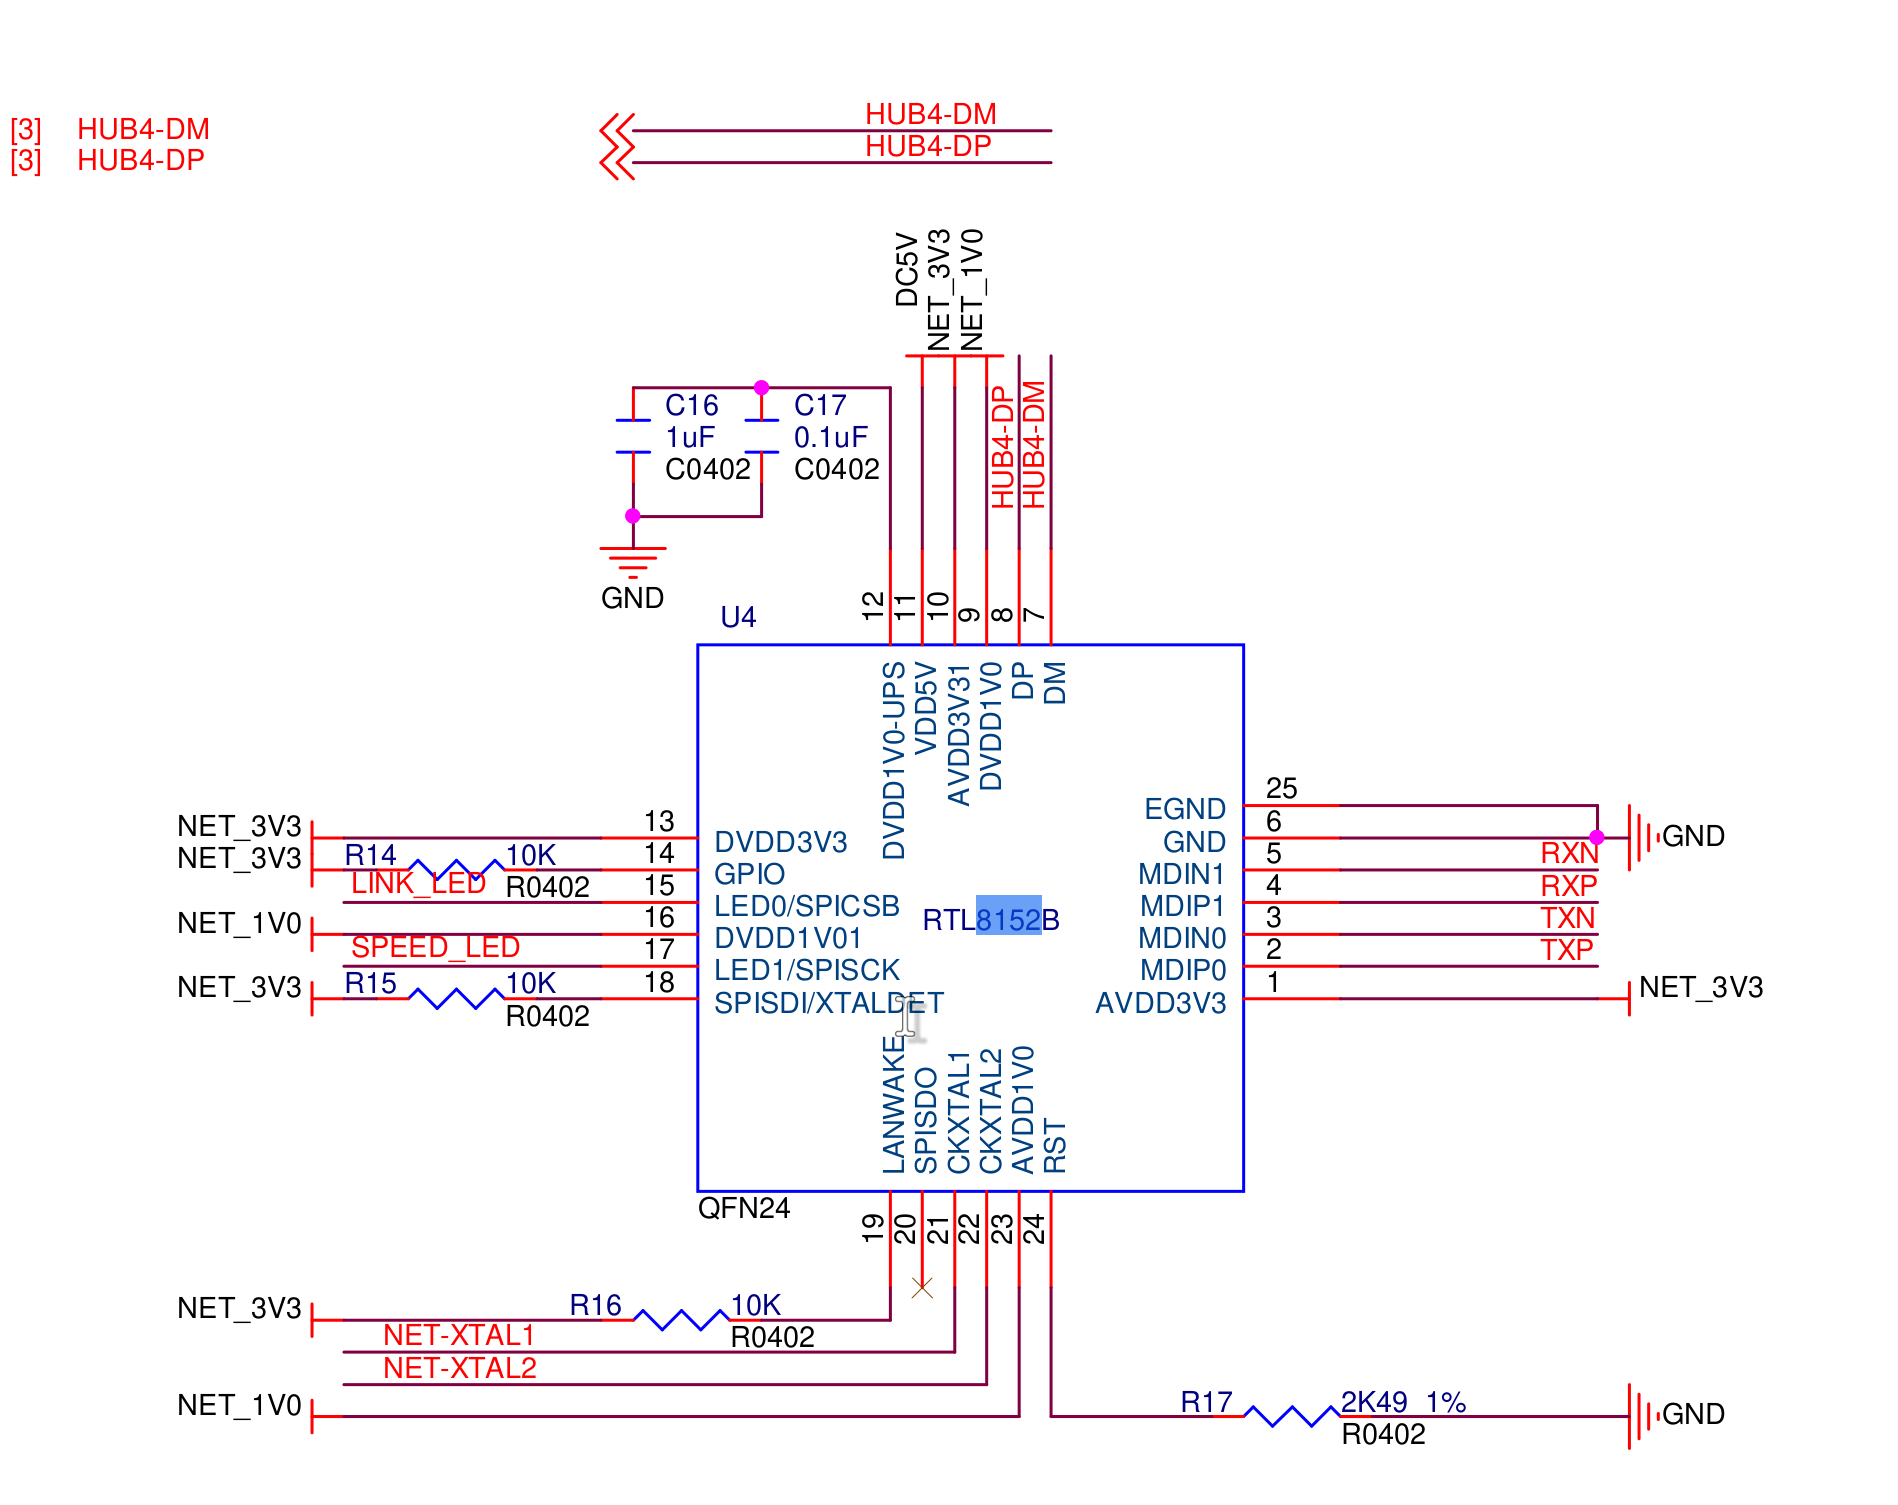Click the HUB4-DP sheet reference in the left list

(x=141, y=160)
